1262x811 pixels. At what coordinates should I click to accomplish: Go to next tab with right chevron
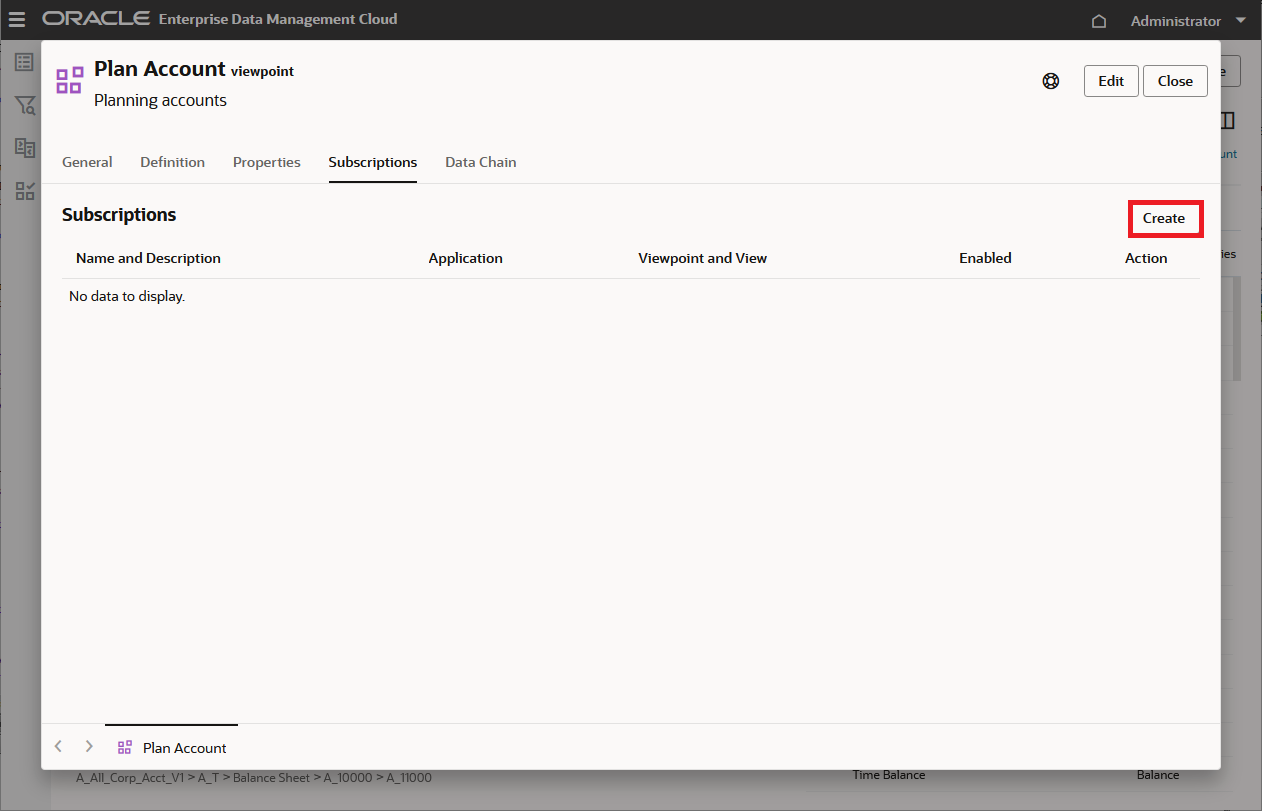89,747
